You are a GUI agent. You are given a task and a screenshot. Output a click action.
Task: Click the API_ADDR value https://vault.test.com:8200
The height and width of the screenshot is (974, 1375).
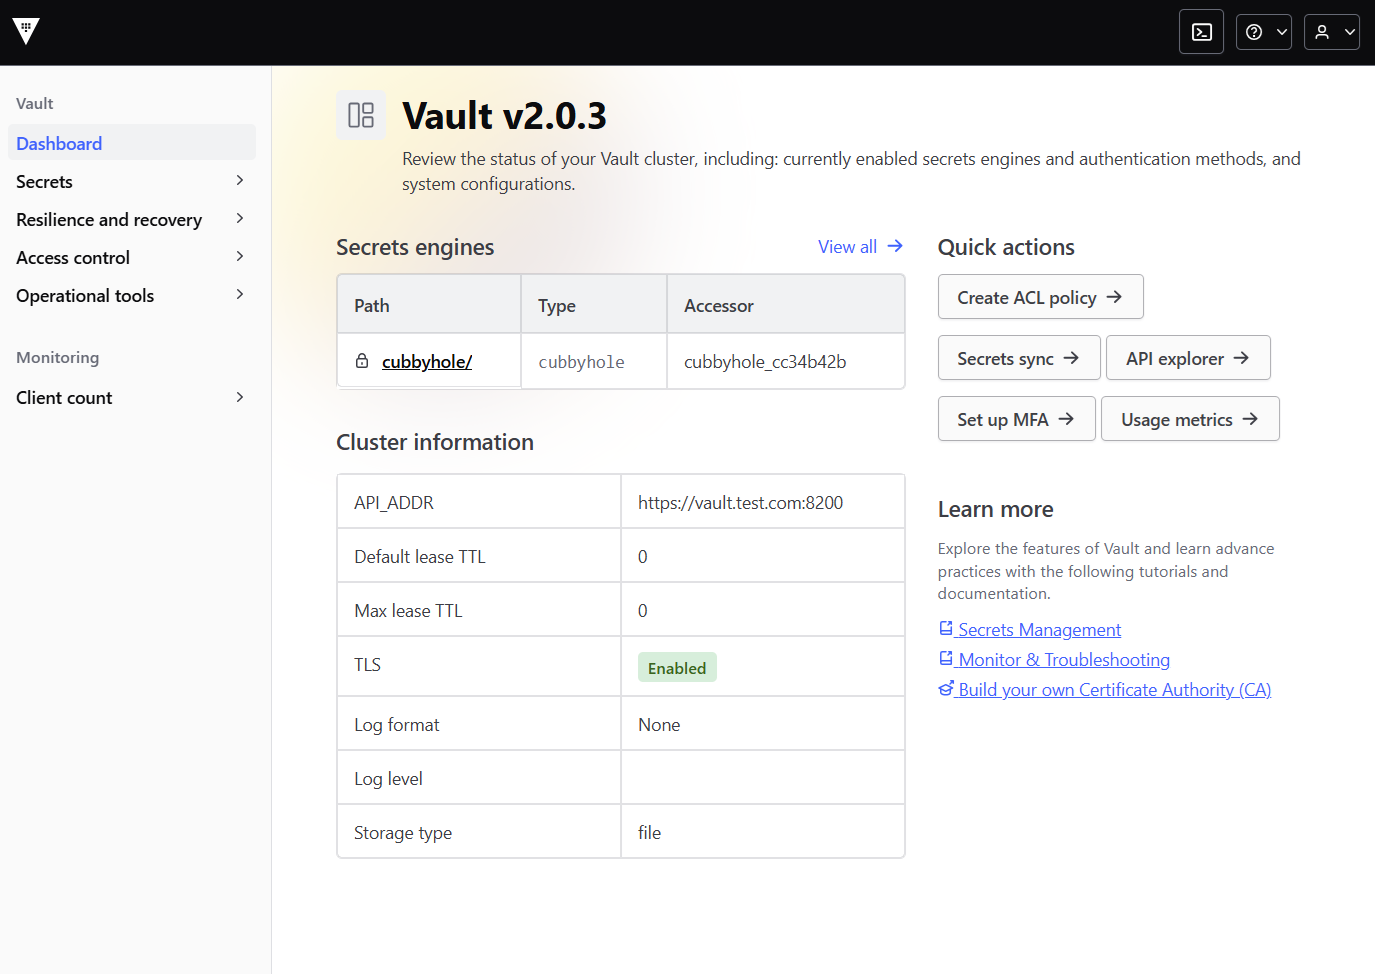click(740, 503)
